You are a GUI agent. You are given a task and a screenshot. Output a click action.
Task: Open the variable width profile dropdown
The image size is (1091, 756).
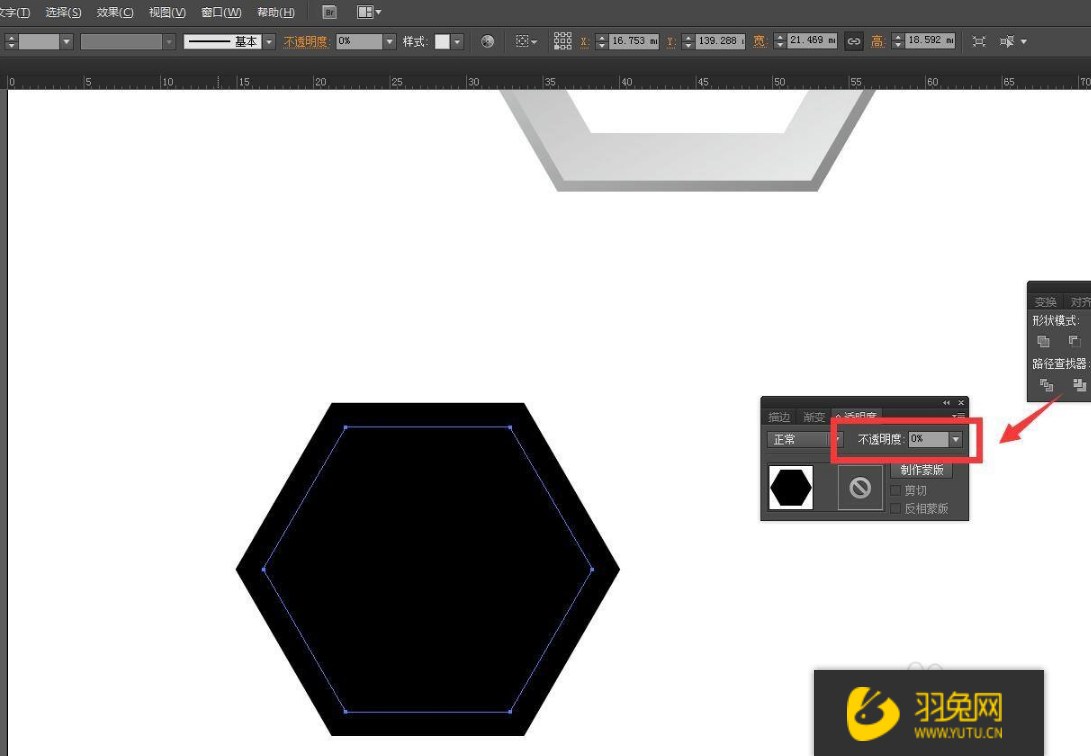coord(169,42)
